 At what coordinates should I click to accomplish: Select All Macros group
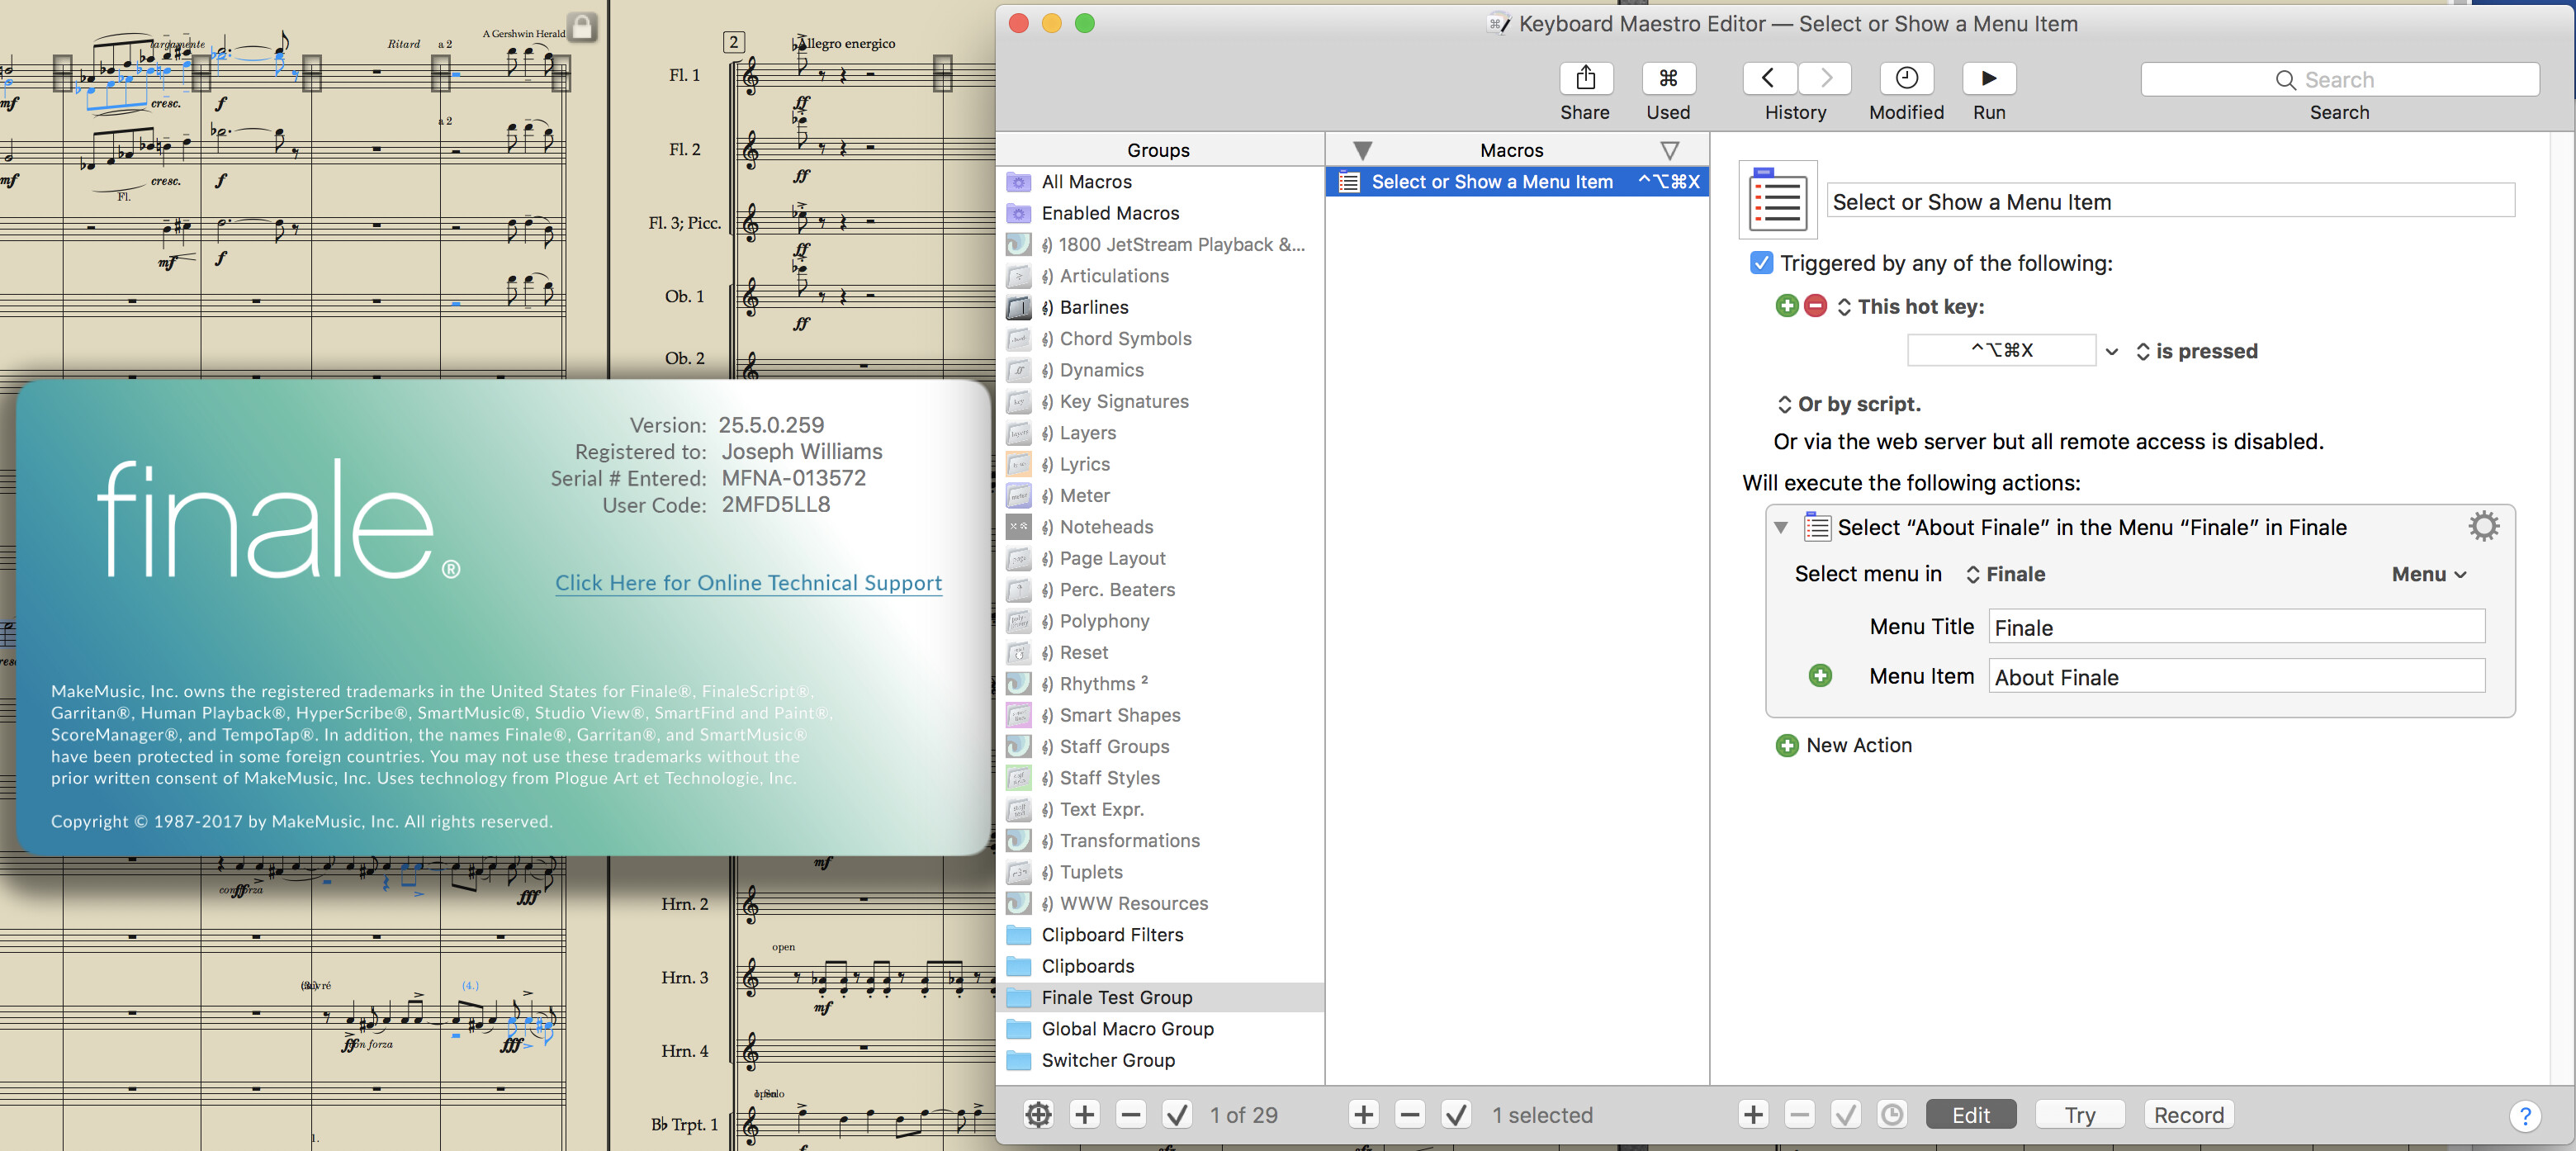pyautogui.click(x=1160, y=181)
